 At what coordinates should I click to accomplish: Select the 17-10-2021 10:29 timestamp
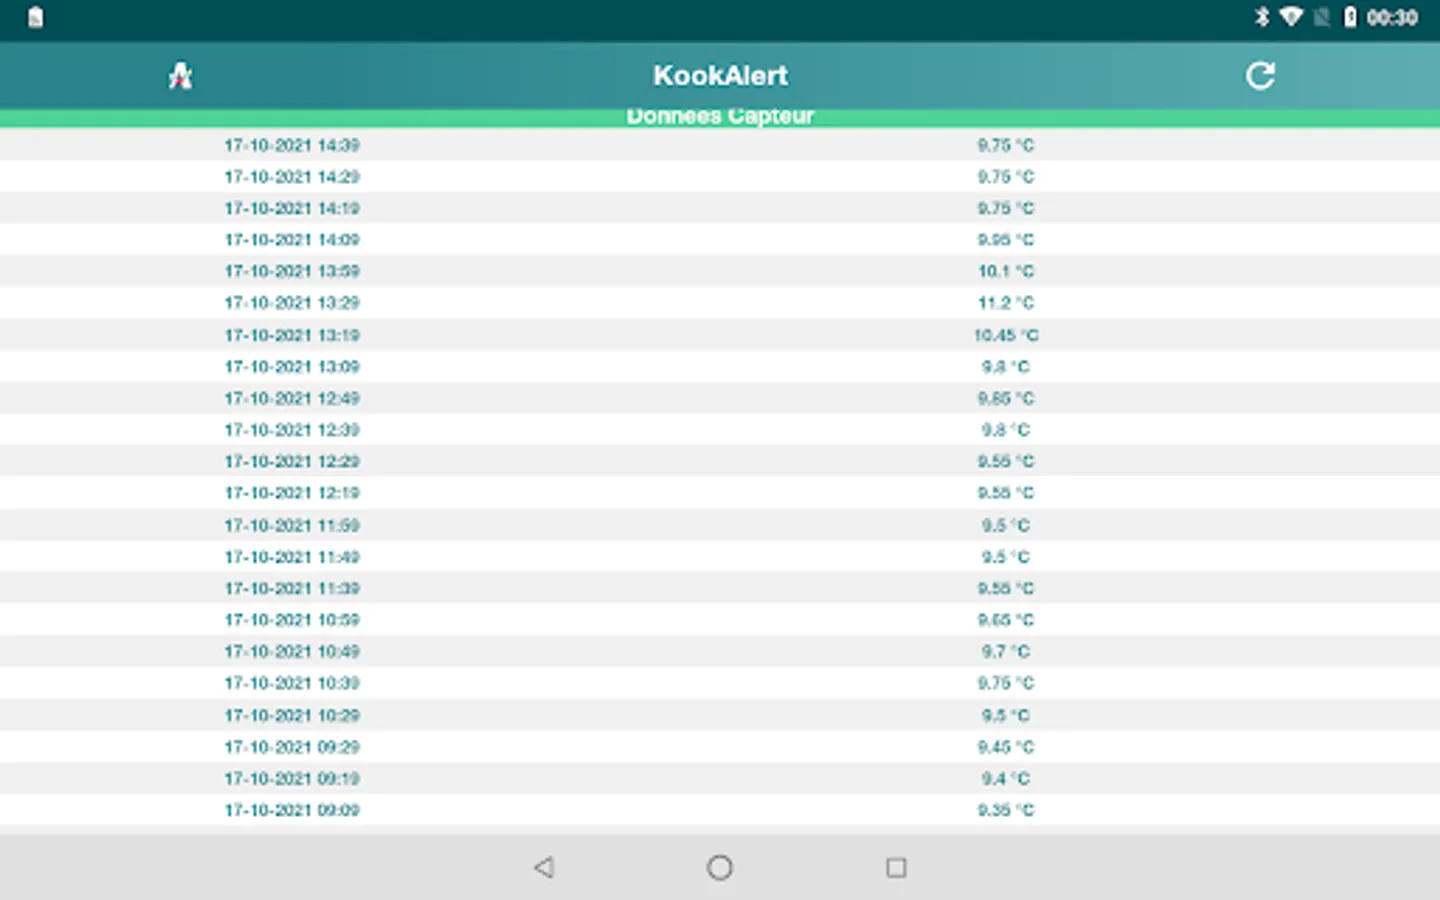[292, 715]
